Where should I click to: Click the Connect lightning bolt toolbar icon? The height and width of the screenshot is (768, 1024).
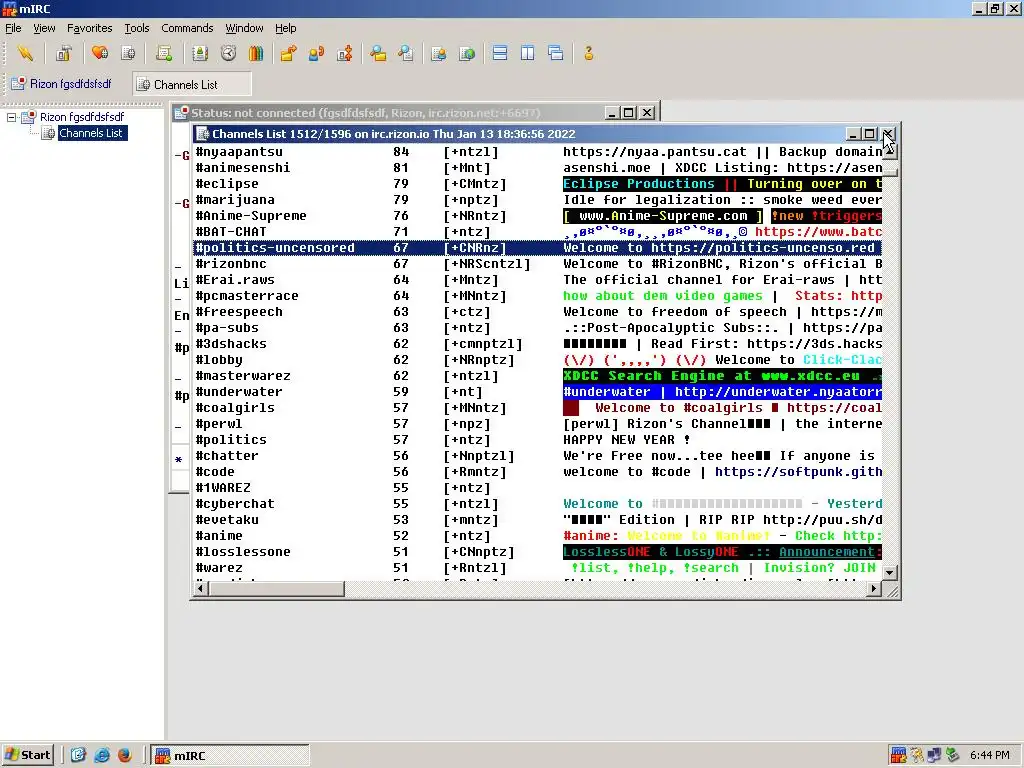click(25, 54)
